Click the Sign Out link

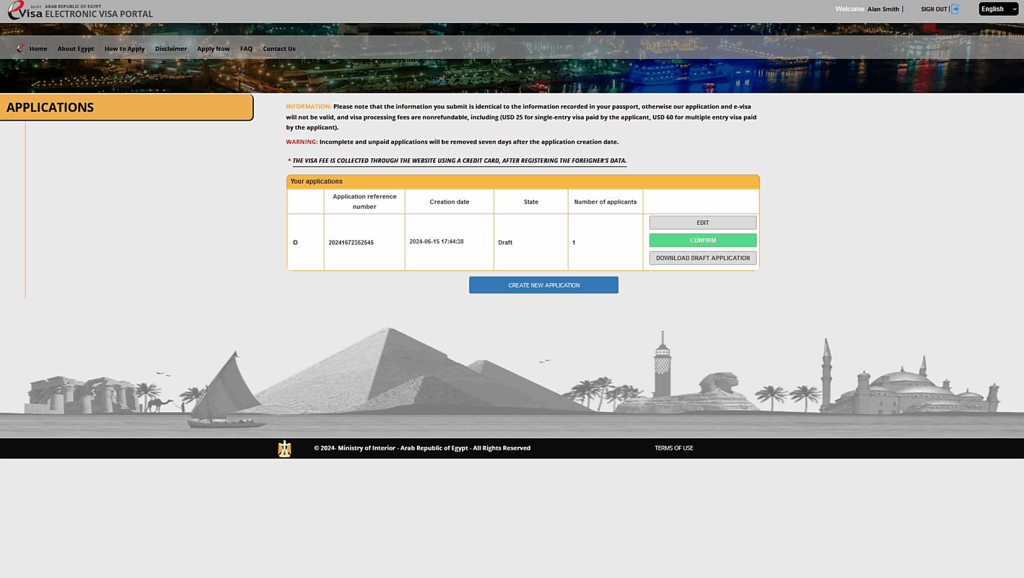(x=933, y=9)
